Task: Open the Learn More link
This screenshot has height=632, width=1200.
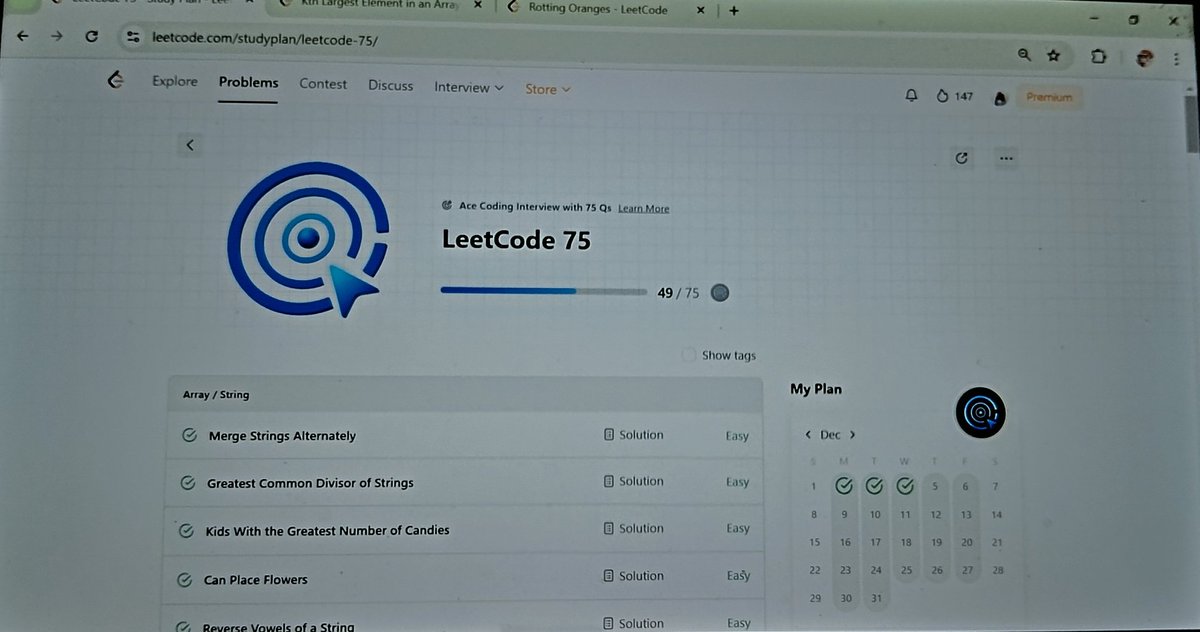Action: click(644, 208)
